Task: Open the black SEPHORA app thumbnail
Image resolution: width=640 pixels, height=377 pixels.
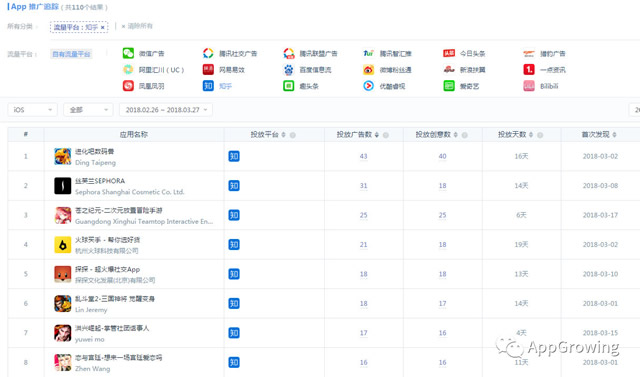Action: point(63,186)
